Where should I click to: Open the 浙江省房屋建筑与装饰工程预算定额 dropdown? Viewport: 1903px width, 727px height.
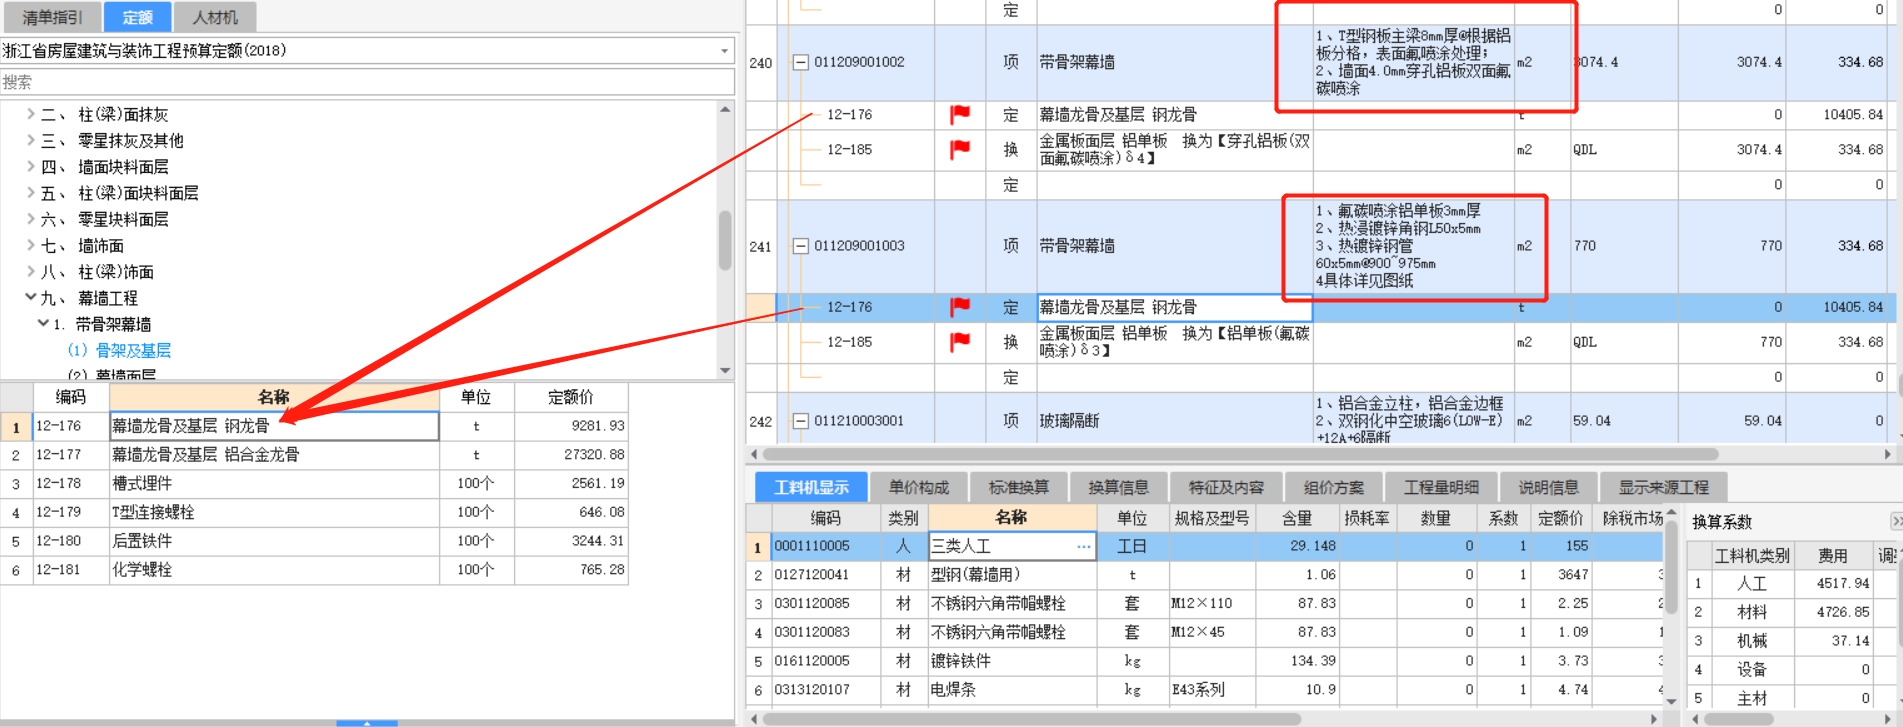724,50
